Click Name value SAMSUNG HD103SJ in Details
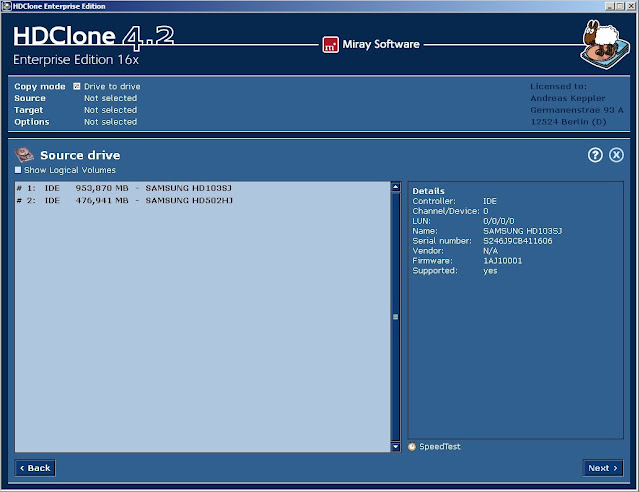The image size is (640, 492). (522, 231)
